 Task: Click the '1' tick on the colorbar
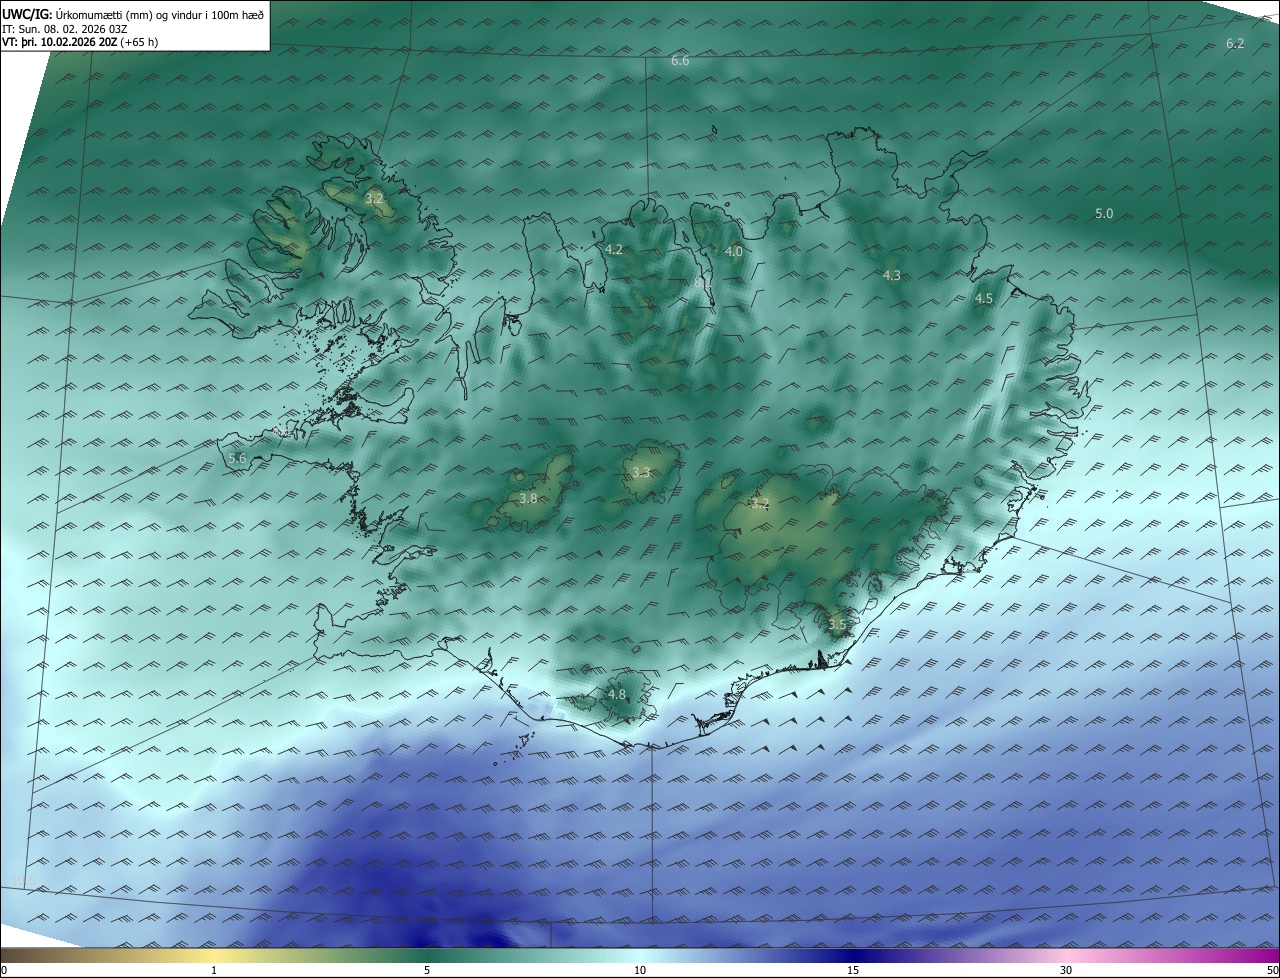(x=214, y=970)
